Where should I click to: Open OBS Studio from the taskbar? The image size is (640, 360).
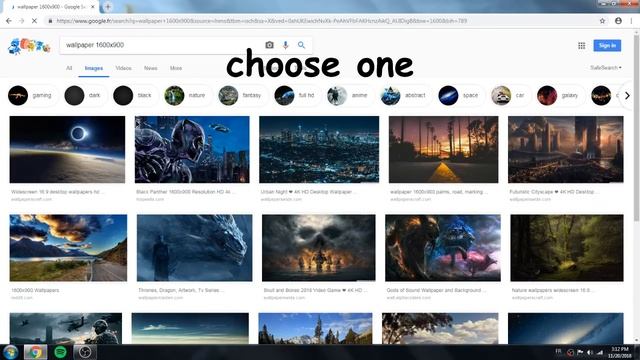(x=85, y=352)
